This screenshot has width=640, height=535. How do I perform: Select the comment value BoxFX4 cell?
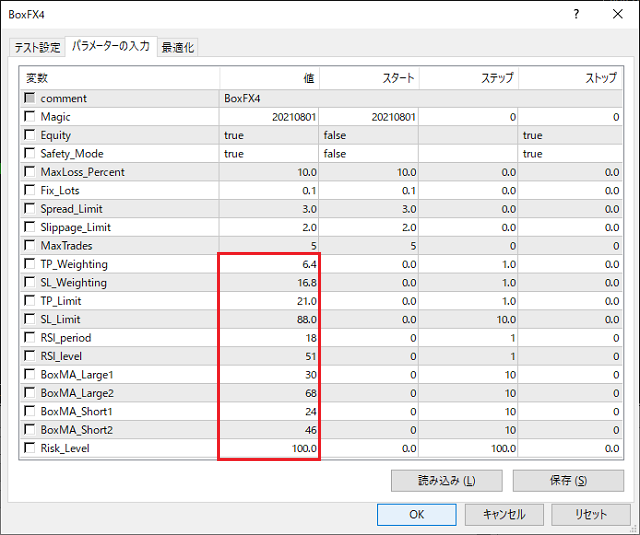click(x=420, y=98)
